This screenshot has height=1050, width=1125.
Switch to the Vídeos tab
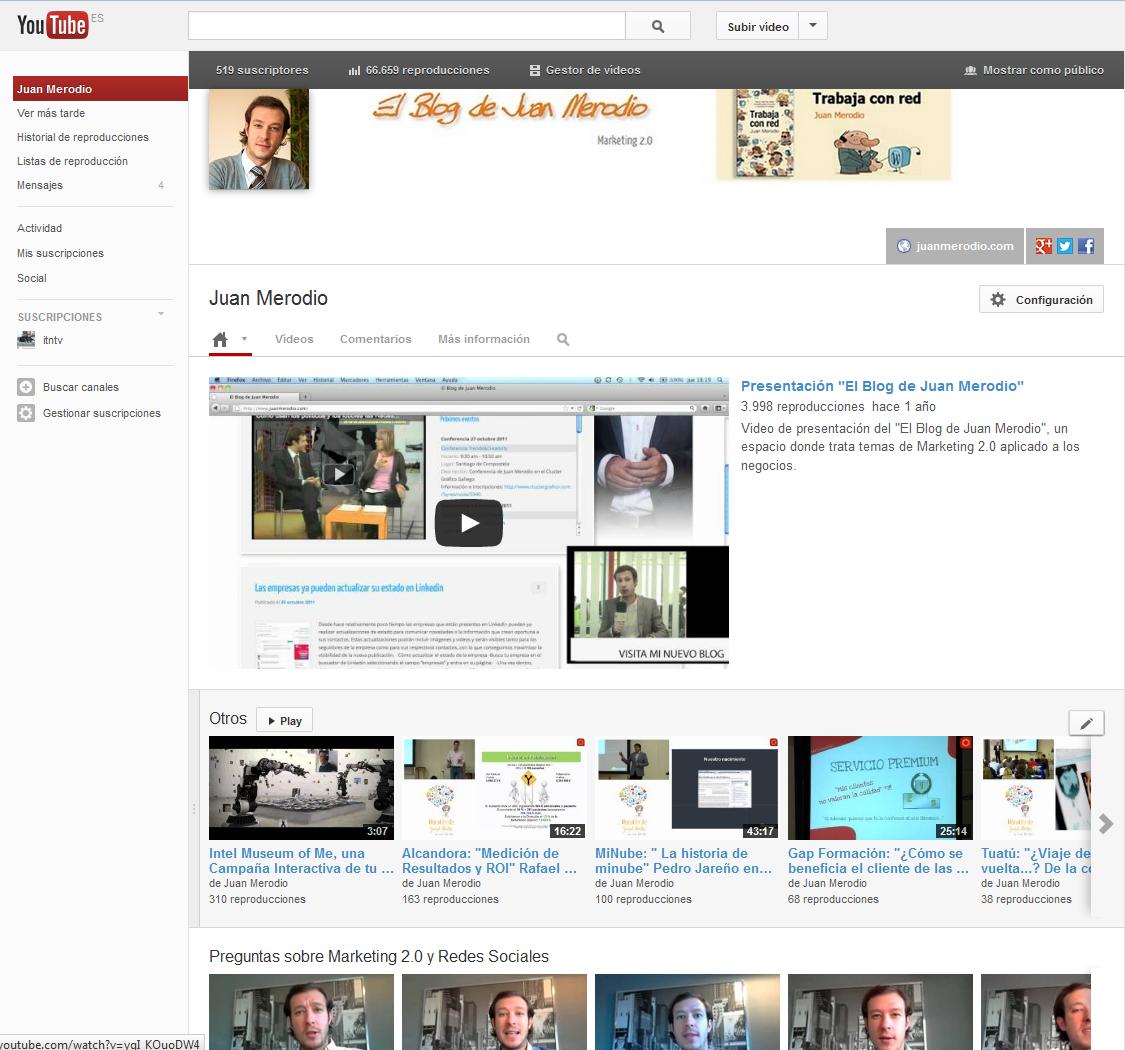(294, 339)
